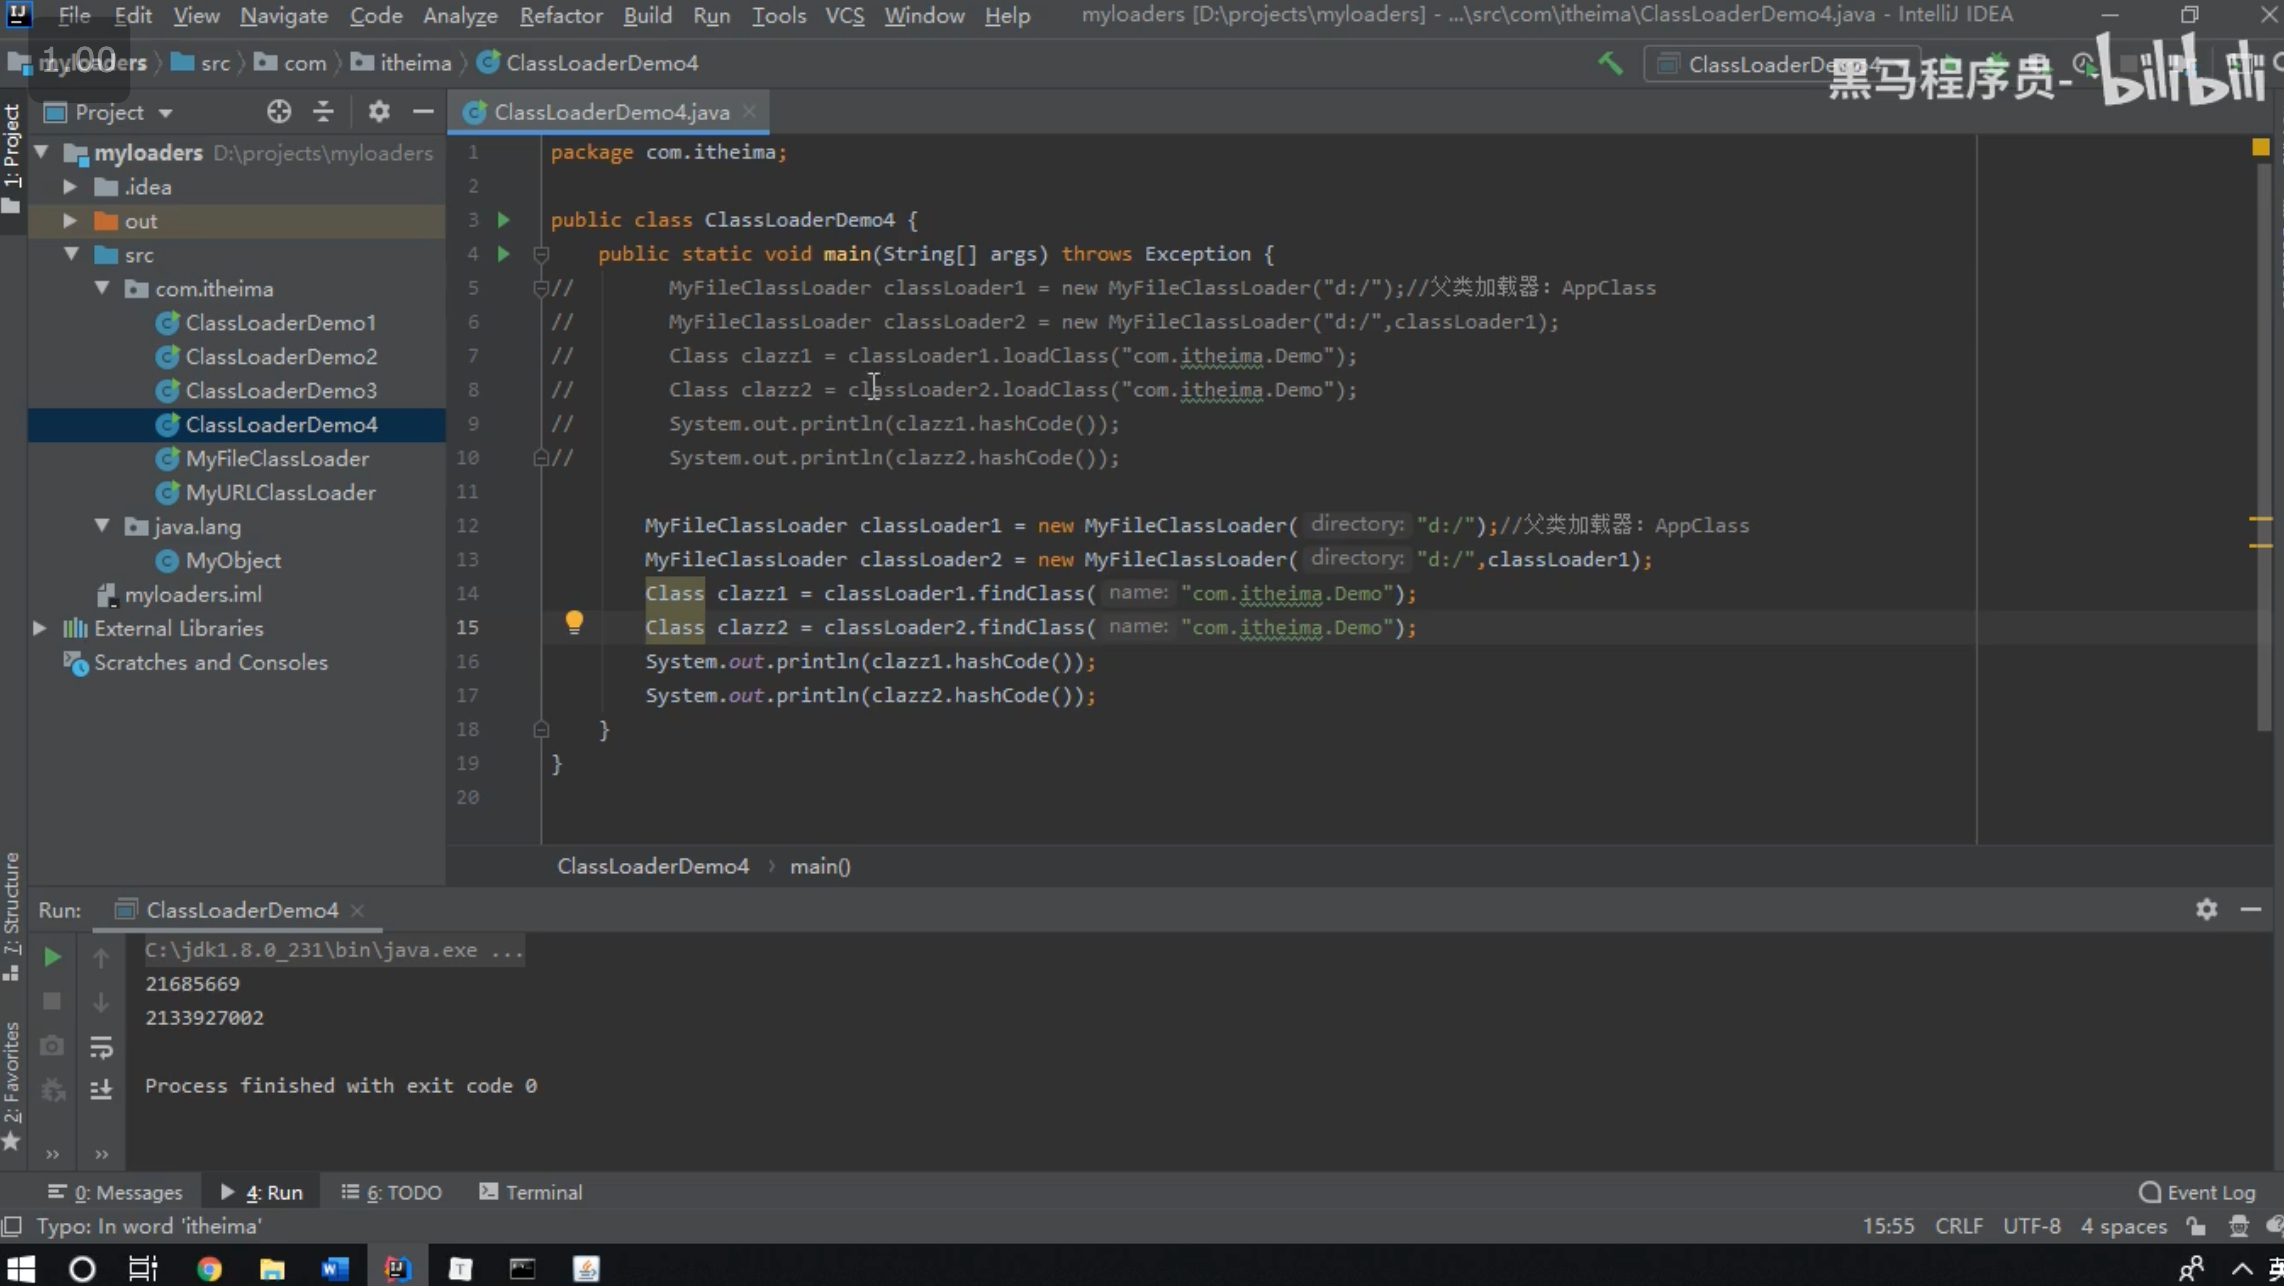The height and width of the screenshot is (1286, 2284).
Task: Open Run panel settings gear
Action: tap(2206, 909)
